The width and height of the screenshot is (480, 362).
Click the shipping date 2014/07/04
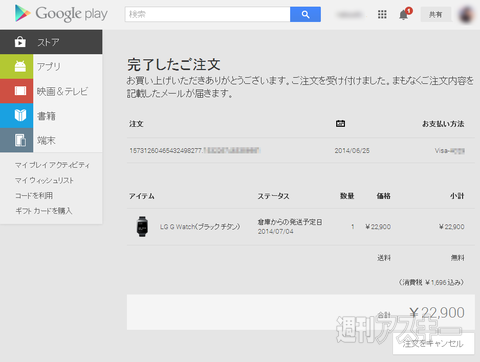(275, 231)
